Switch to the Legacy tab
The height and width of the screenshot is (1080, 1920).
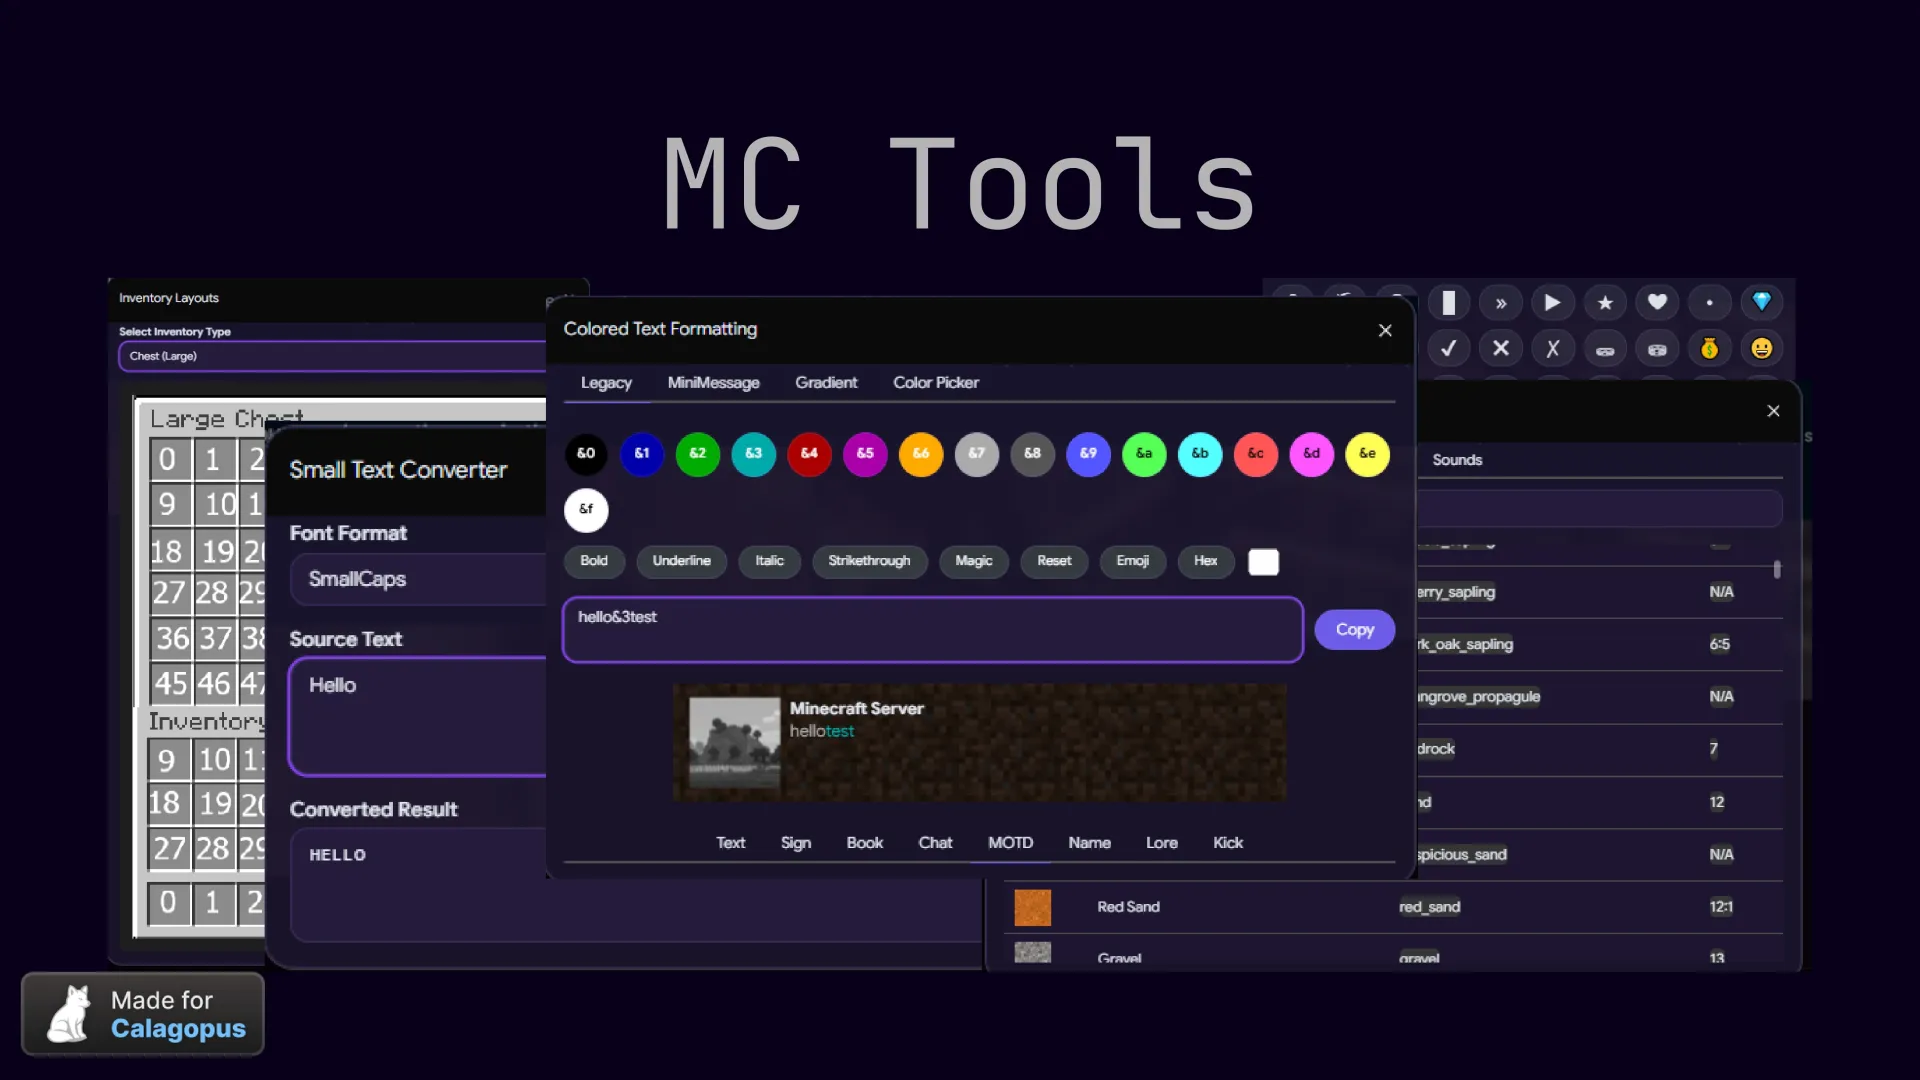coord(606,383)
